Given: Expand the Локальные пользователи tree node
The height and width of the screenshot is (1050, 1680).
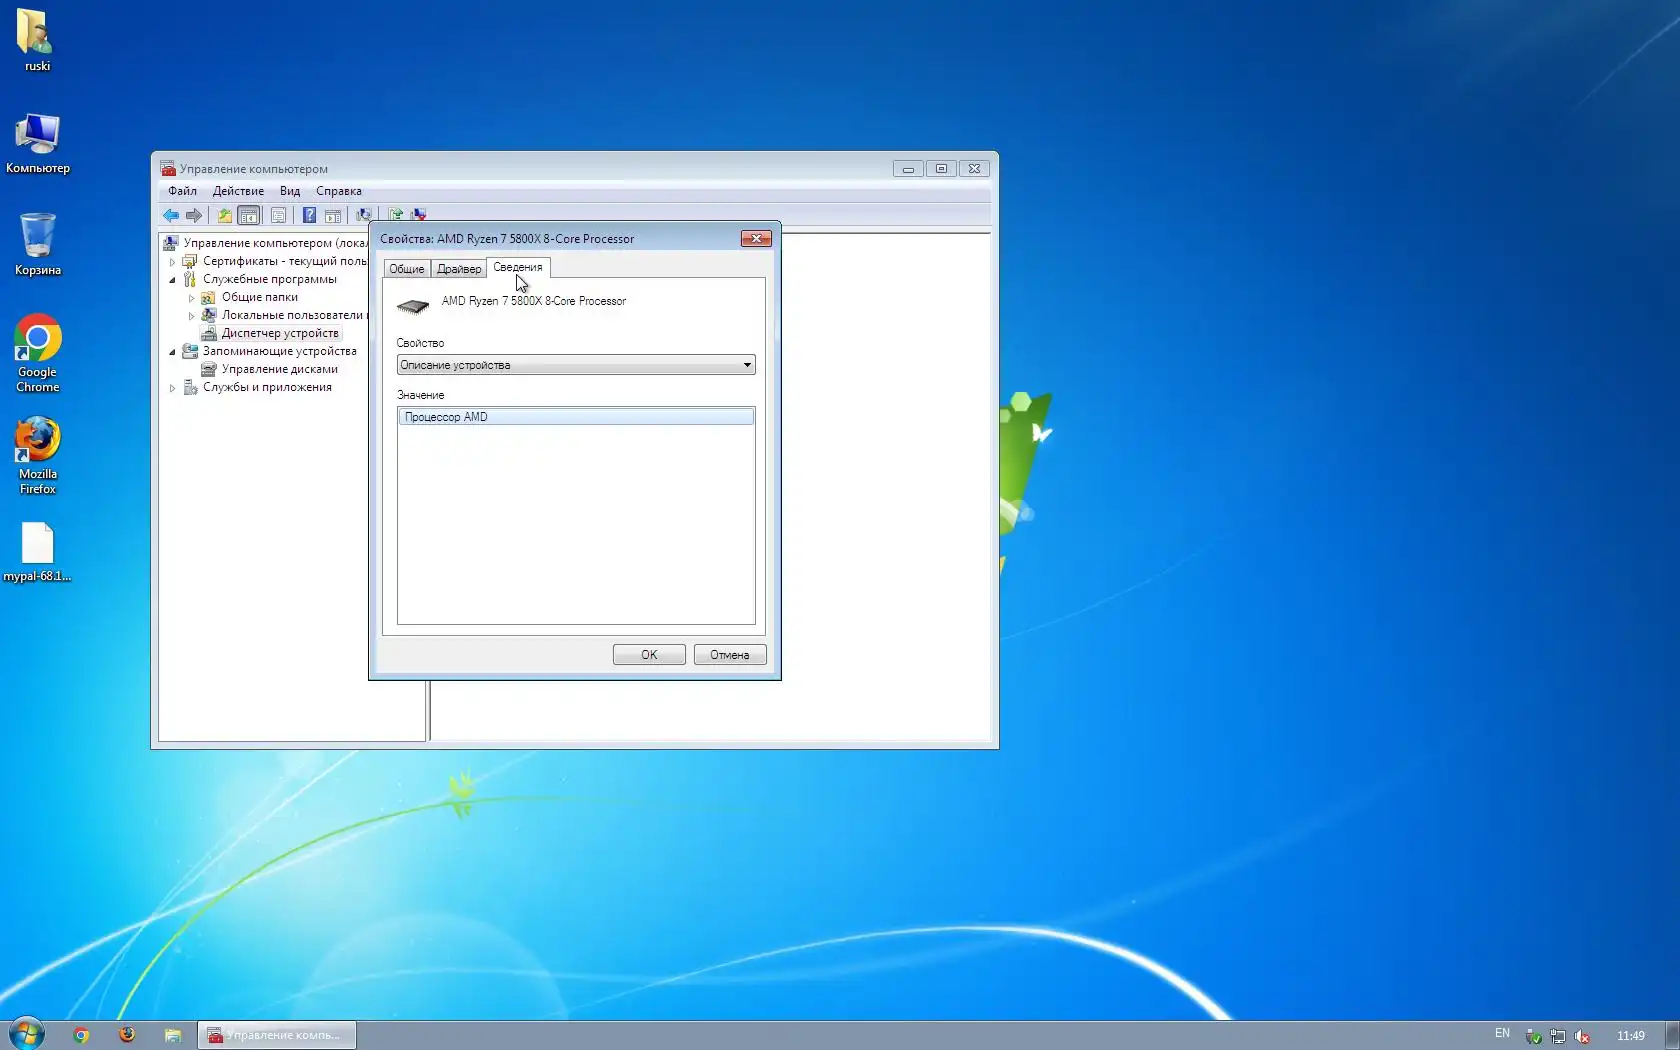Looking at the screenshot, I should click(x=191, y=316).
